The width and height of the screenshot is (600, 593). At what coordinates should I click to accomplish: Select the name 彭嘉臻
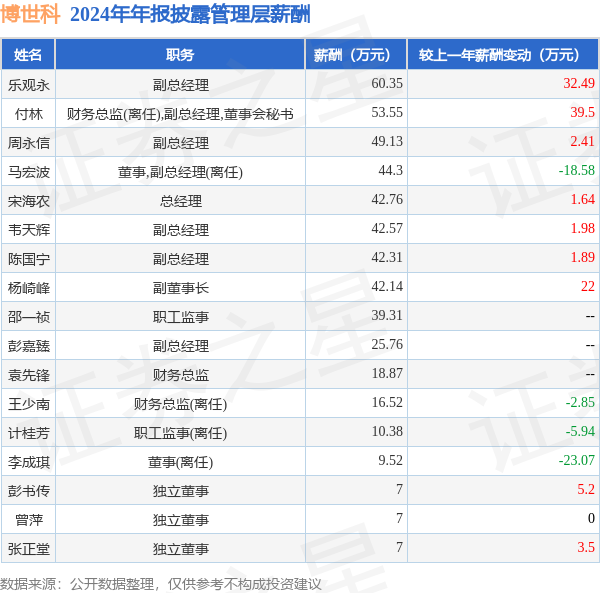29,346
